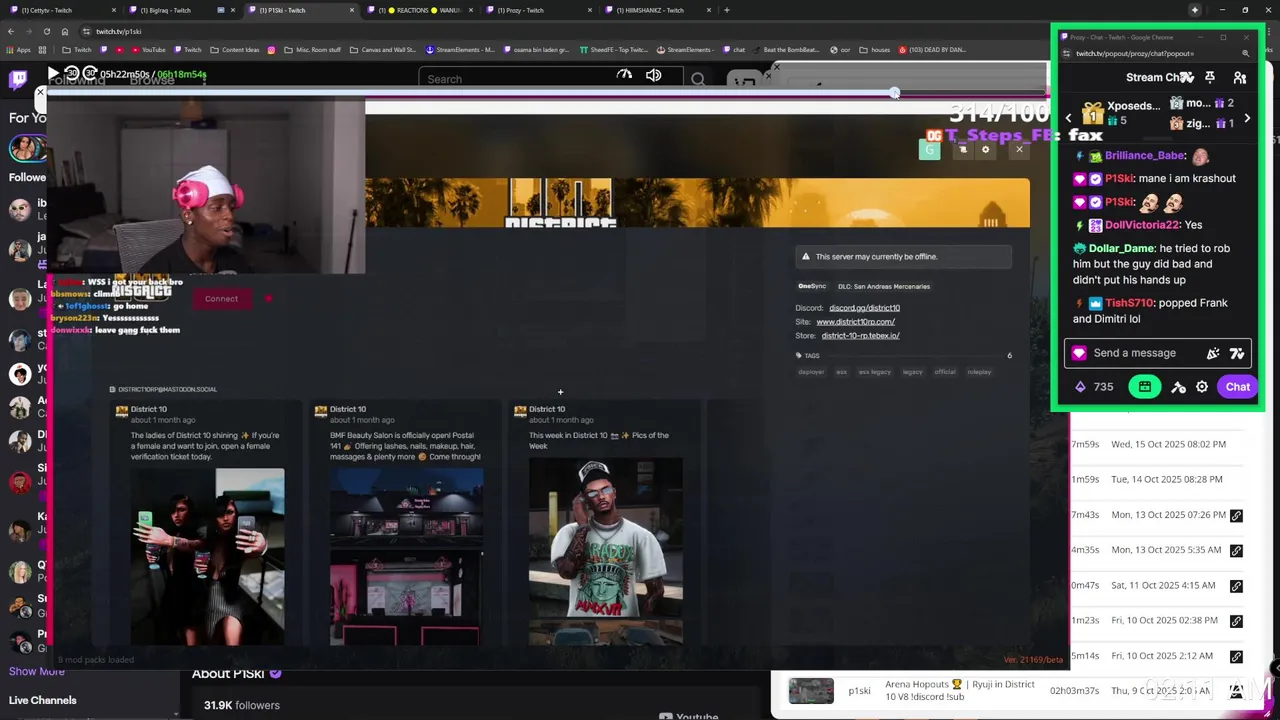Click the celebration popper icon in message box
1280x720 pixels.
[1213, 353]
